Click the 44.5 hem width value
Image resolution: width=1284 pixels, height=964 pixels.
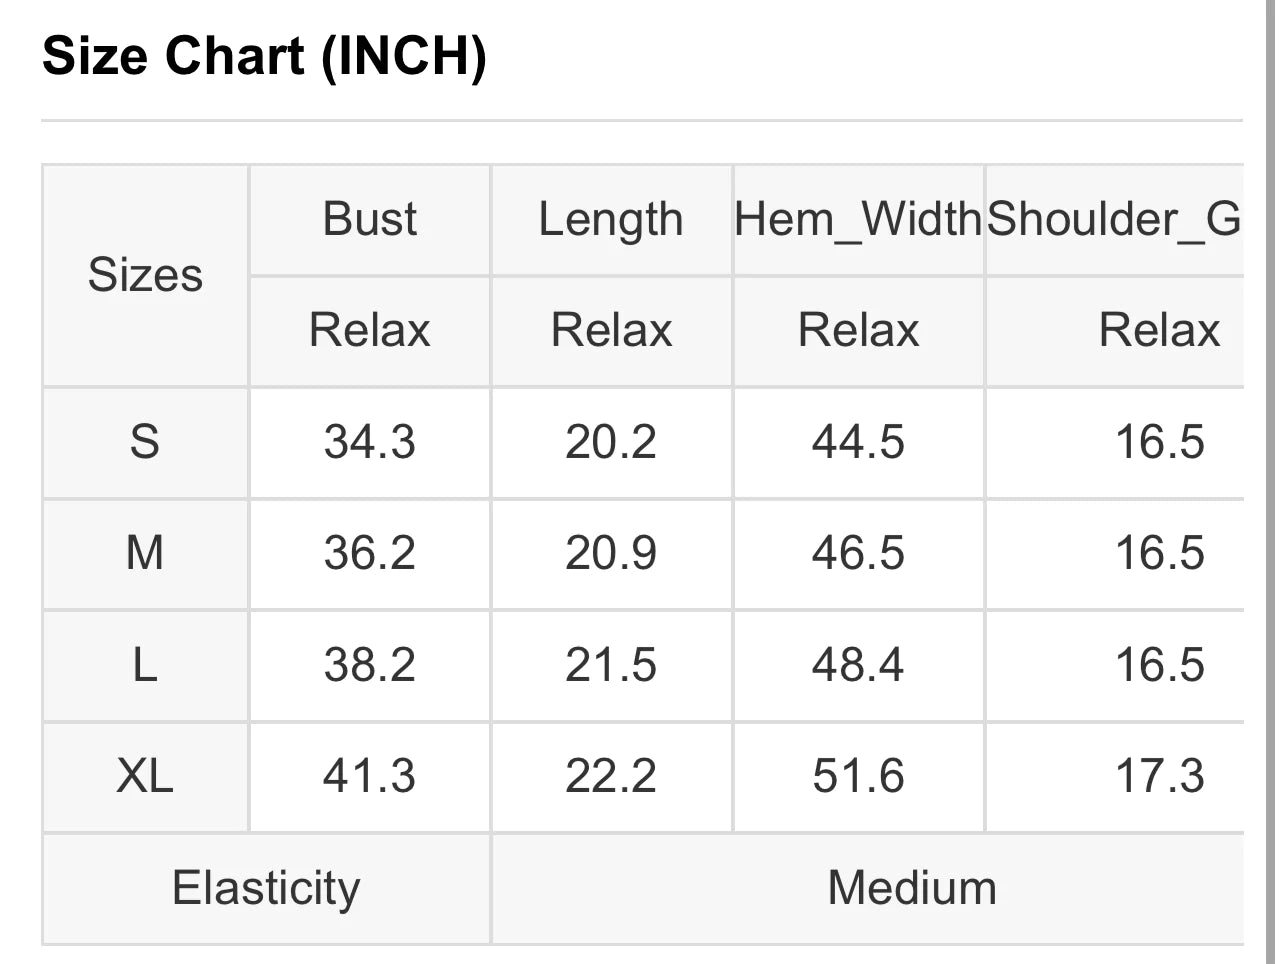coord(858,441)
